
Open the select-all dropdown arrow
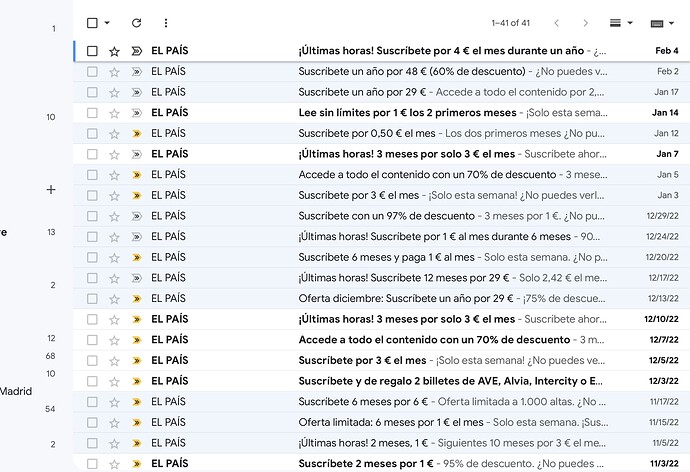pyautogui.click(x=107, y=23)
